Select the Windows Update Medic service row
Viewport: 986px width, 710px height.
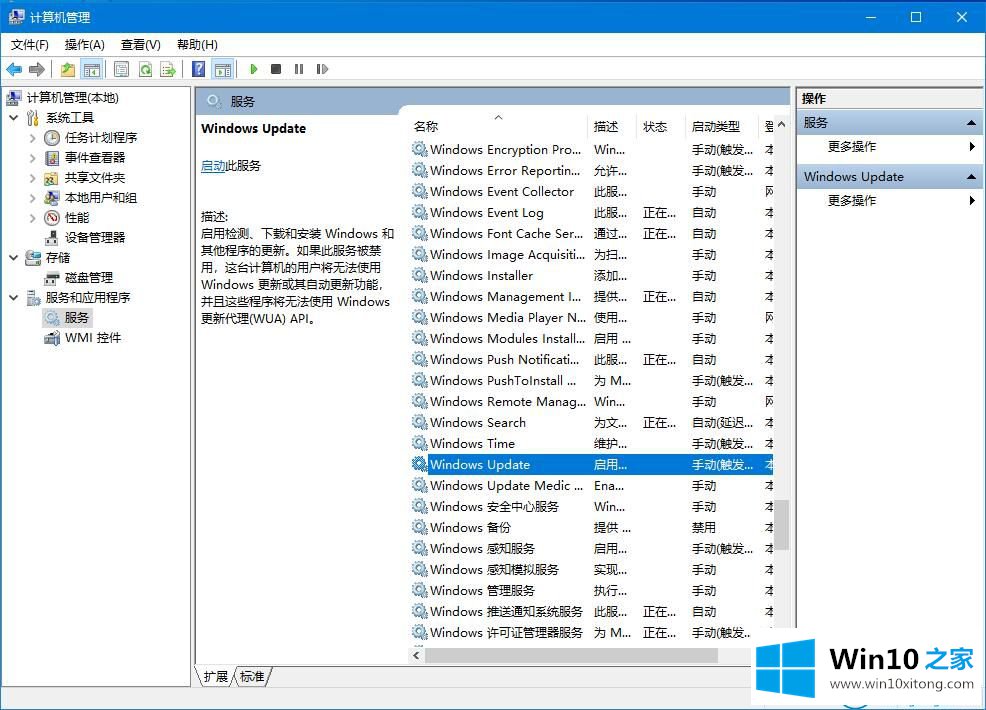click(592, 486)
